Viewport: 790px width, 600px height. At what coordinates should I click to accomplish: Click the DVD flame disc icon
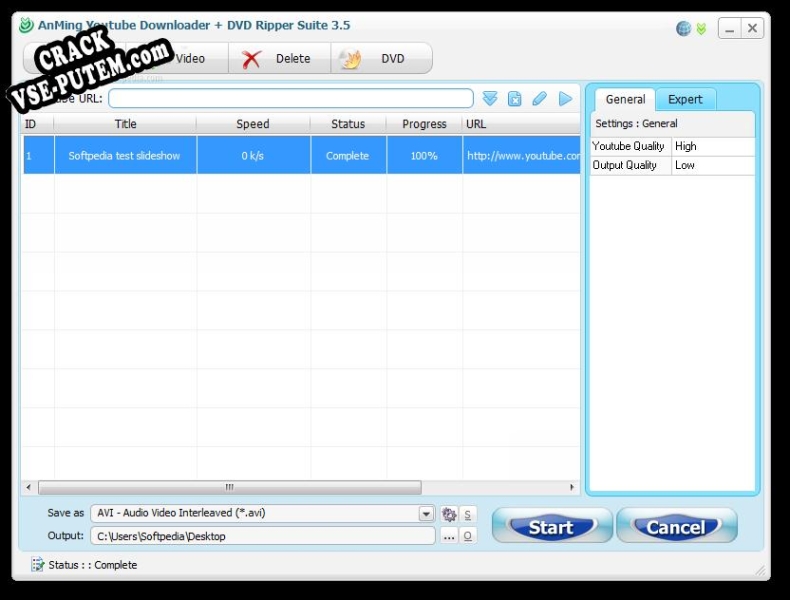351,59
